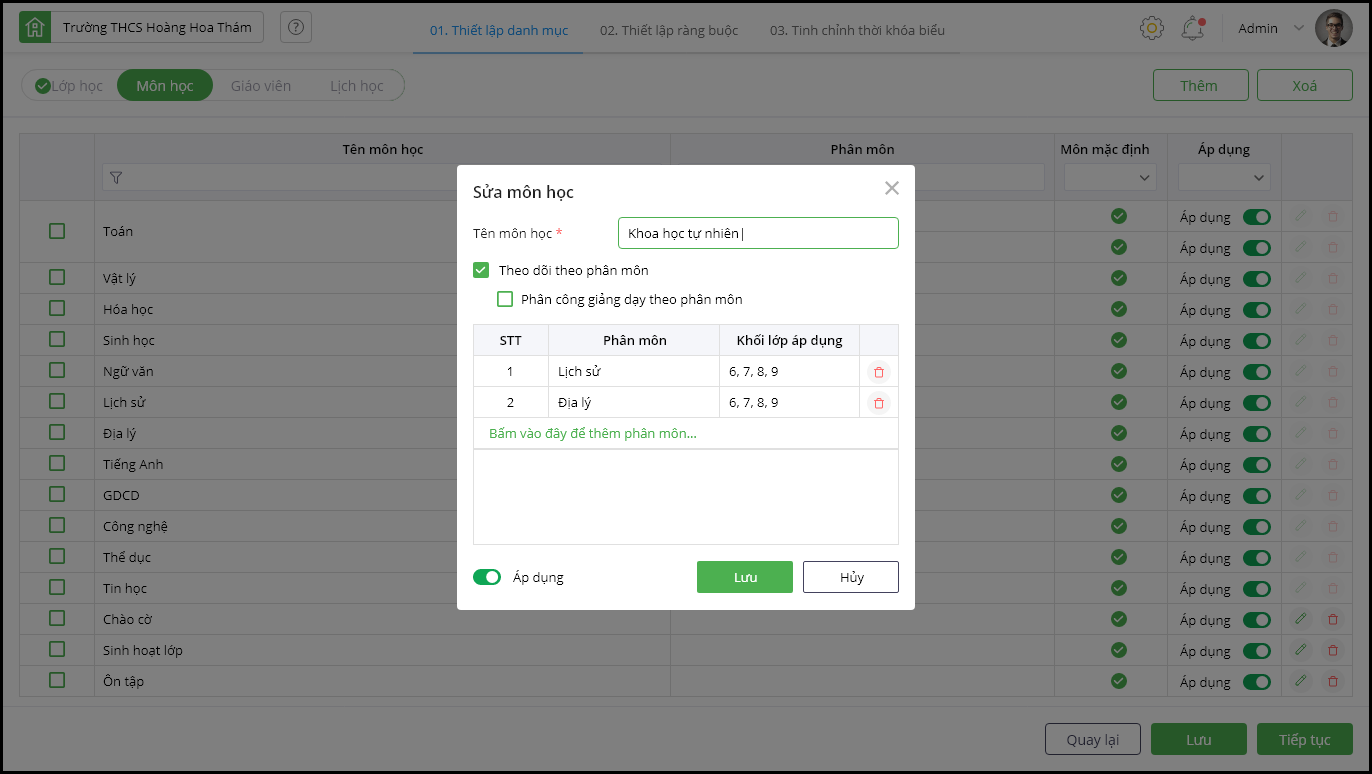
Task: Delete the Địa lý sub-subject row
Action: [x=879, y=403]
